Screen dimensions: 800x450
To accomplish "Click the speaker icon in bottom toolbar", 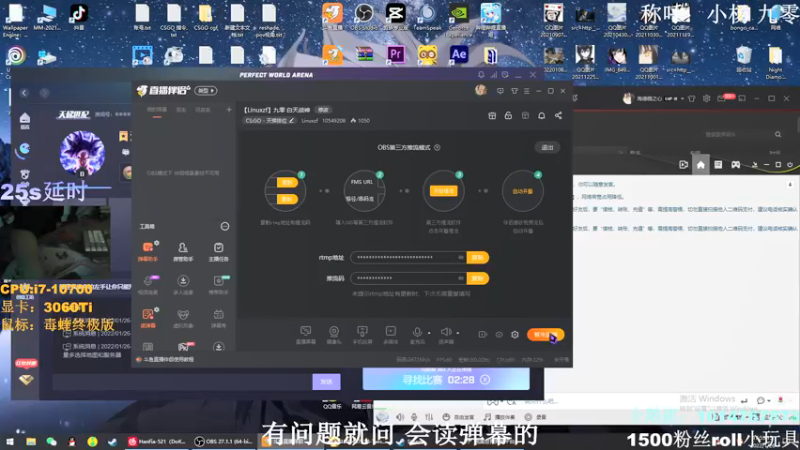I will pyautogui.click(x=445, y=332).
